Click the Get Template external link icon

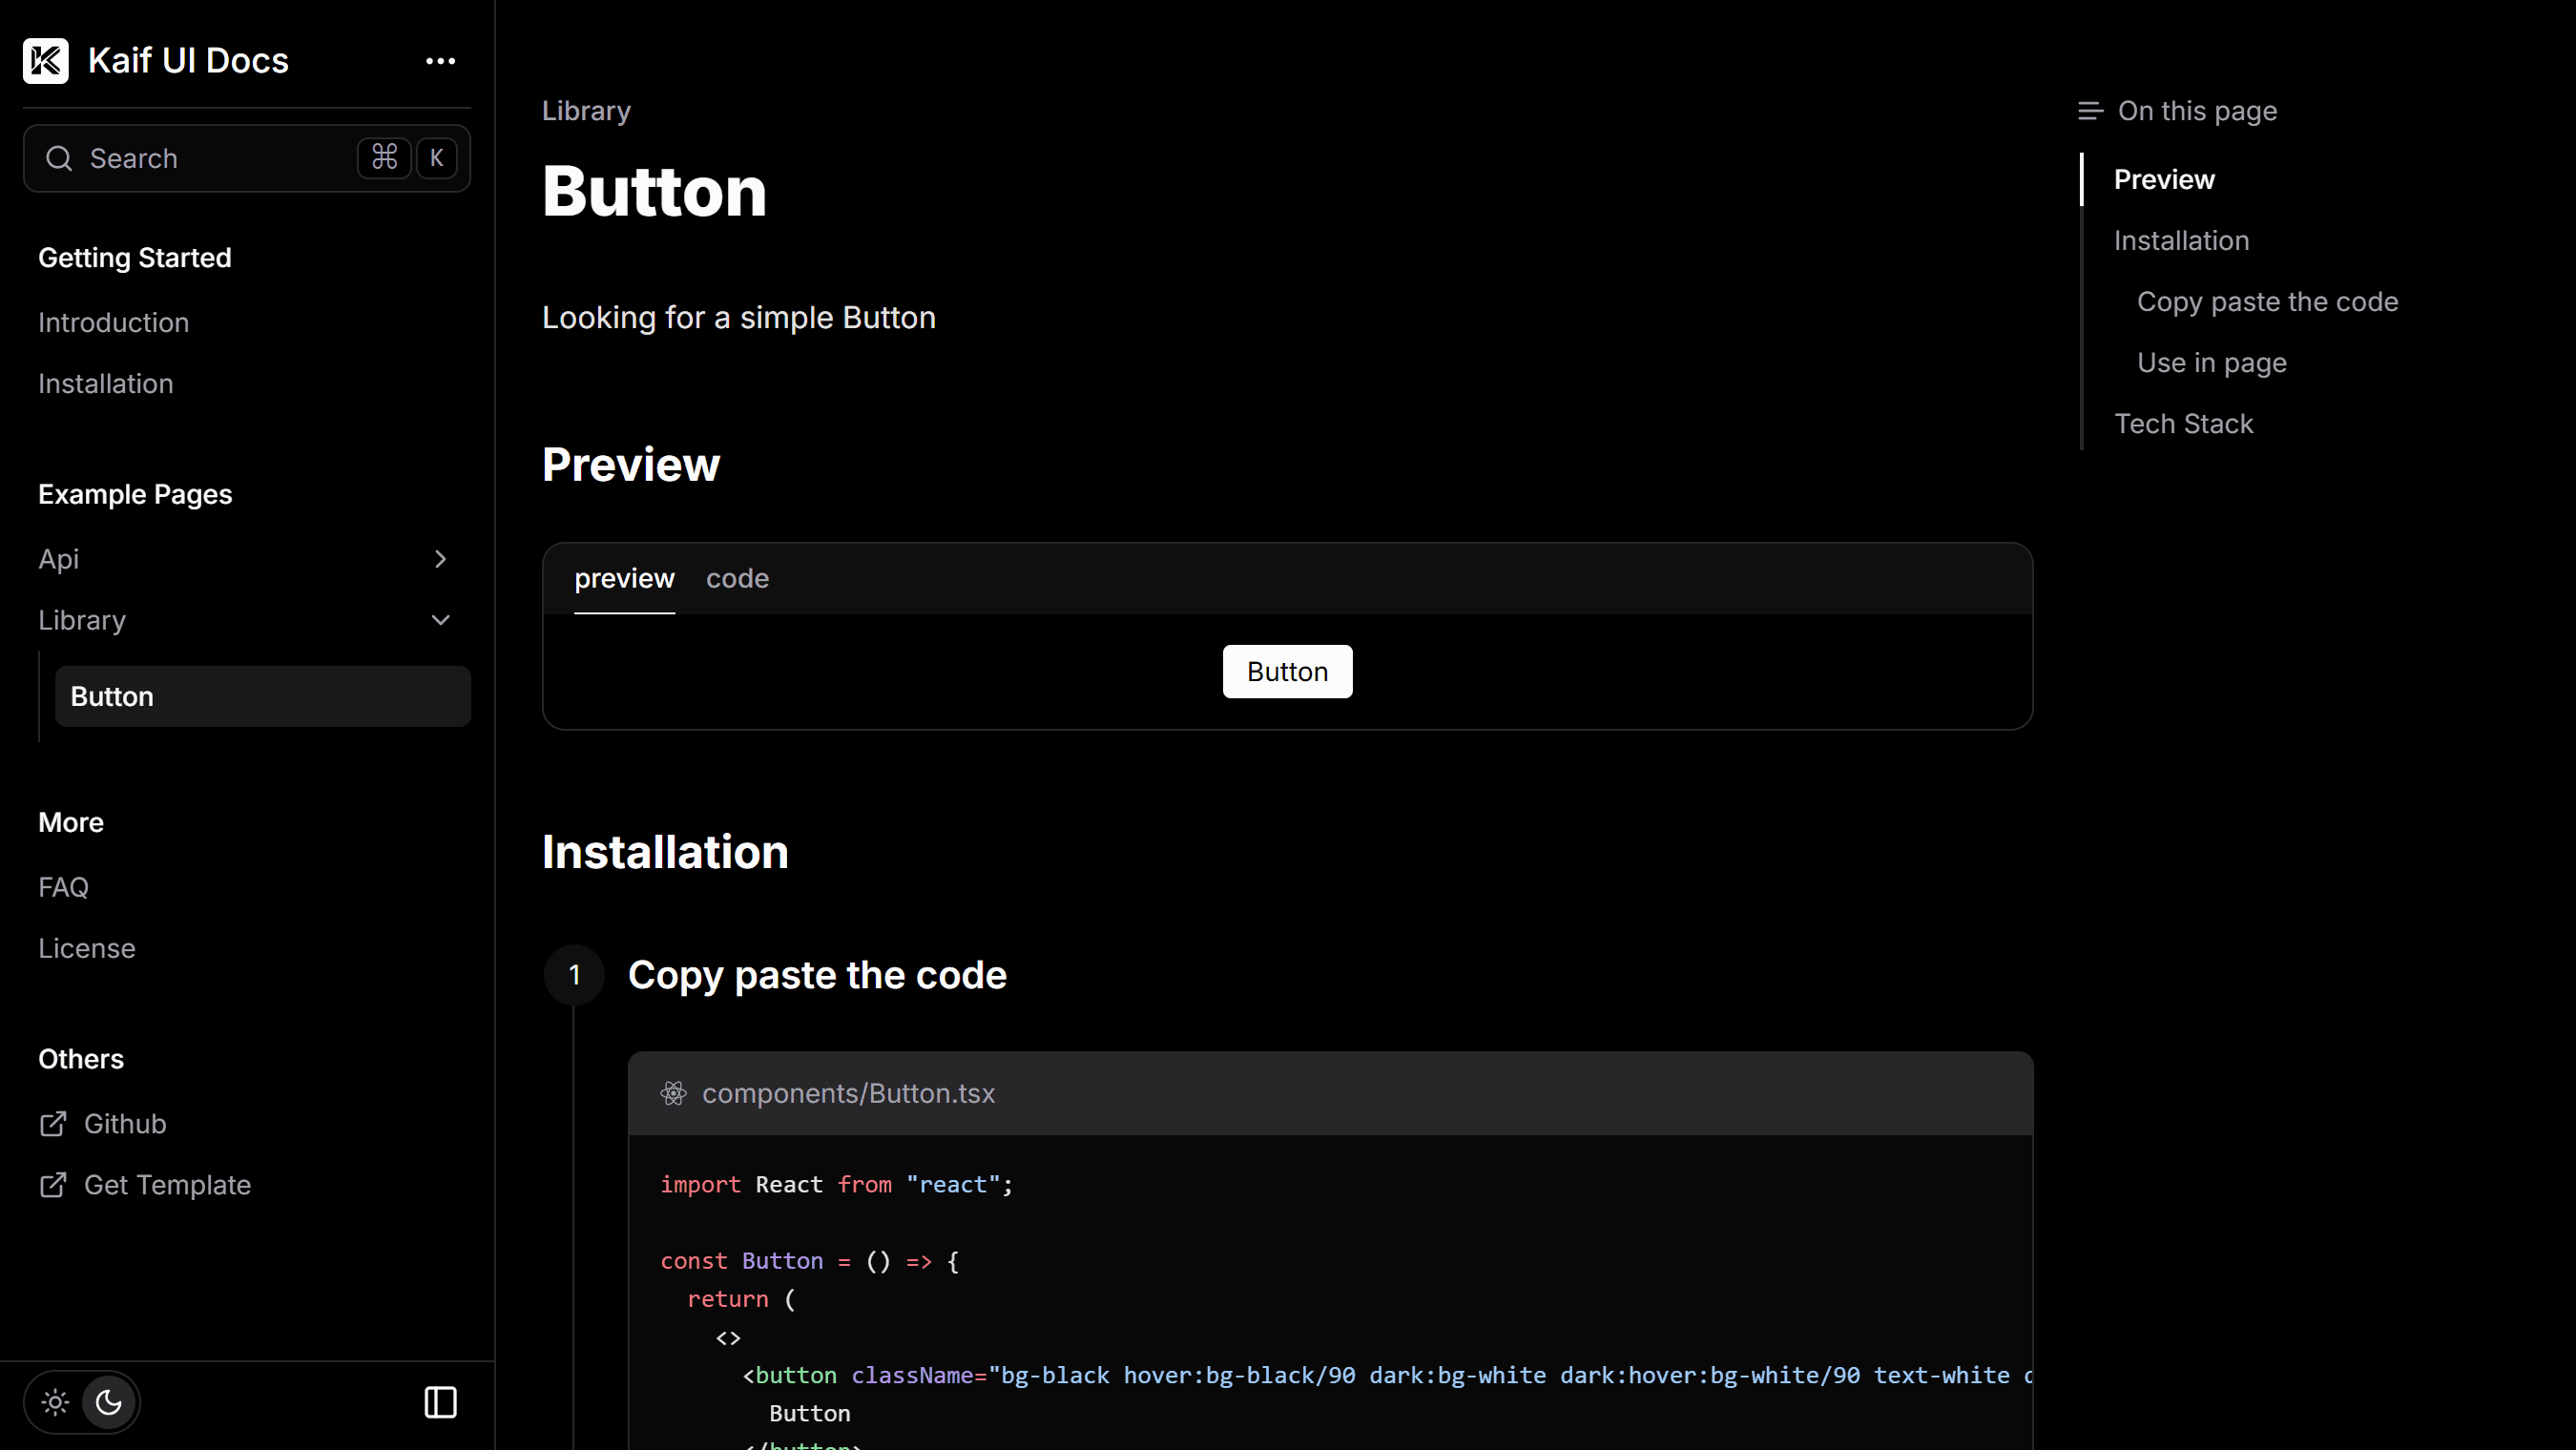click(x=53, y=1185)
